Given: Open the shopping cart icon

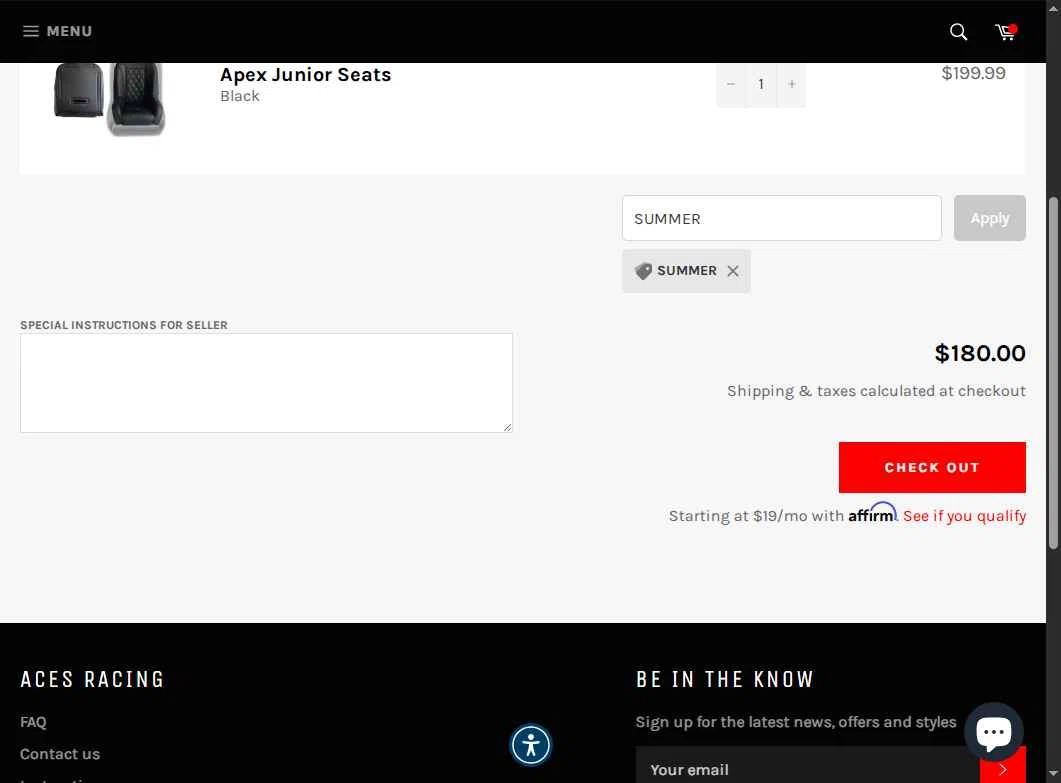Looking at the screenshot, I should (1006, 32).
